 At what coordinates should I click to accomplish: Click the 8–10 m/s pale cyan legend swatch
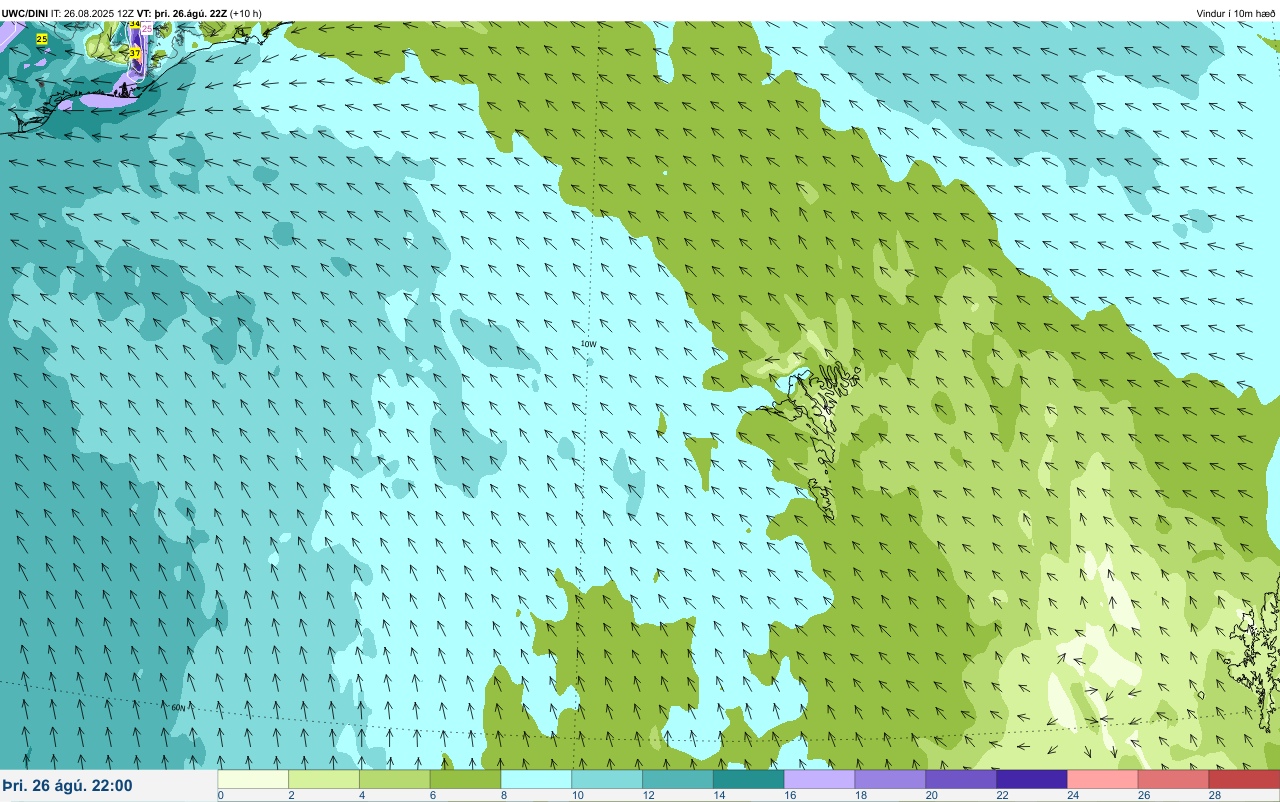point(537,779)
